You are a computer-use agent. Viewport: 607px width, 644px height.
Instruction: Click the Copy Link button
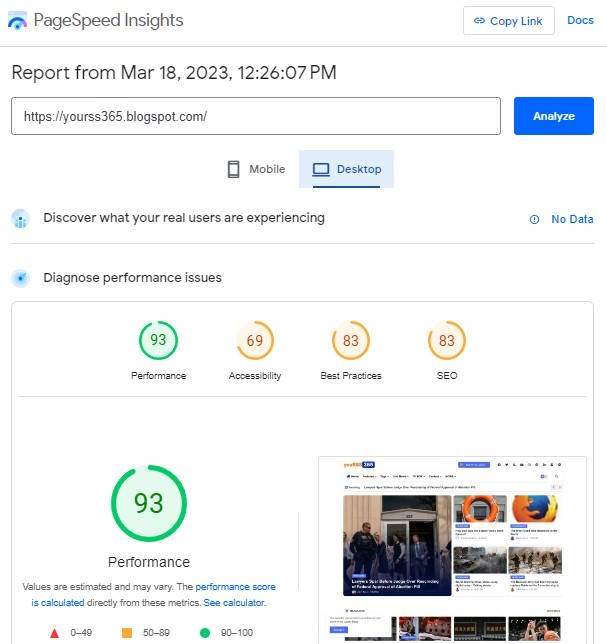(508, 21)
